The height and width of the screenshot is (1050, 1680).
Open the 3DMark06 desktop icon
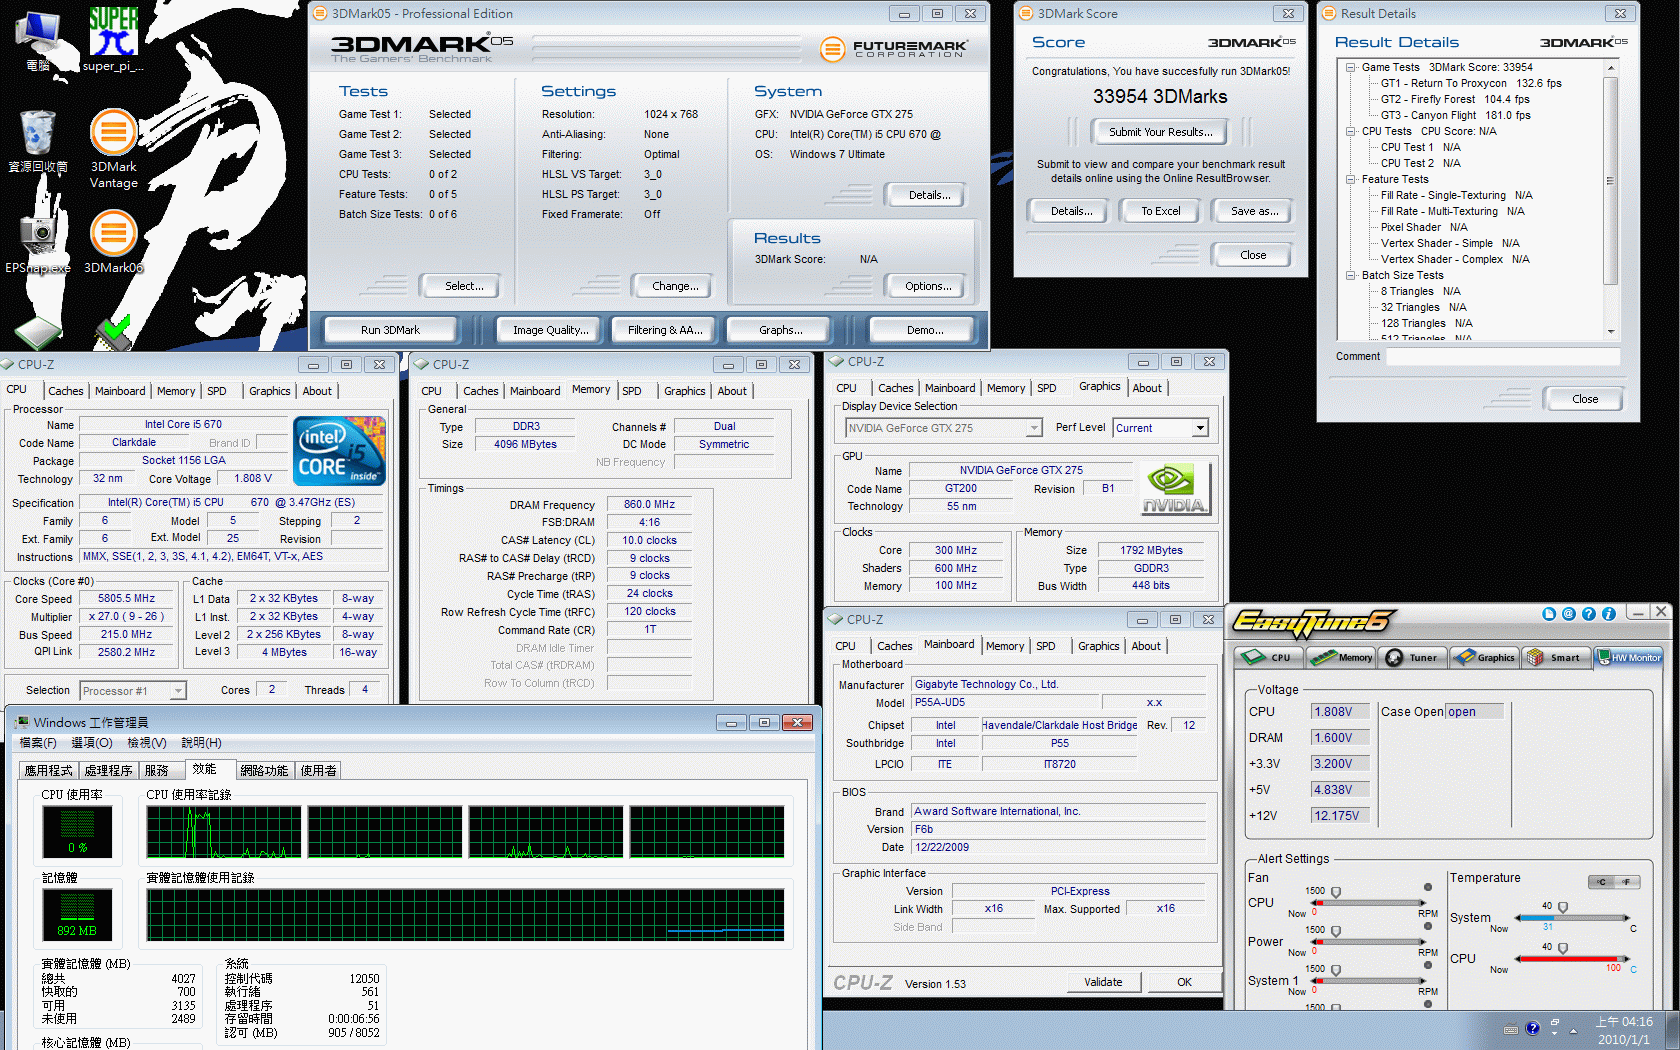pyautogui.click(x=113, y=234)
